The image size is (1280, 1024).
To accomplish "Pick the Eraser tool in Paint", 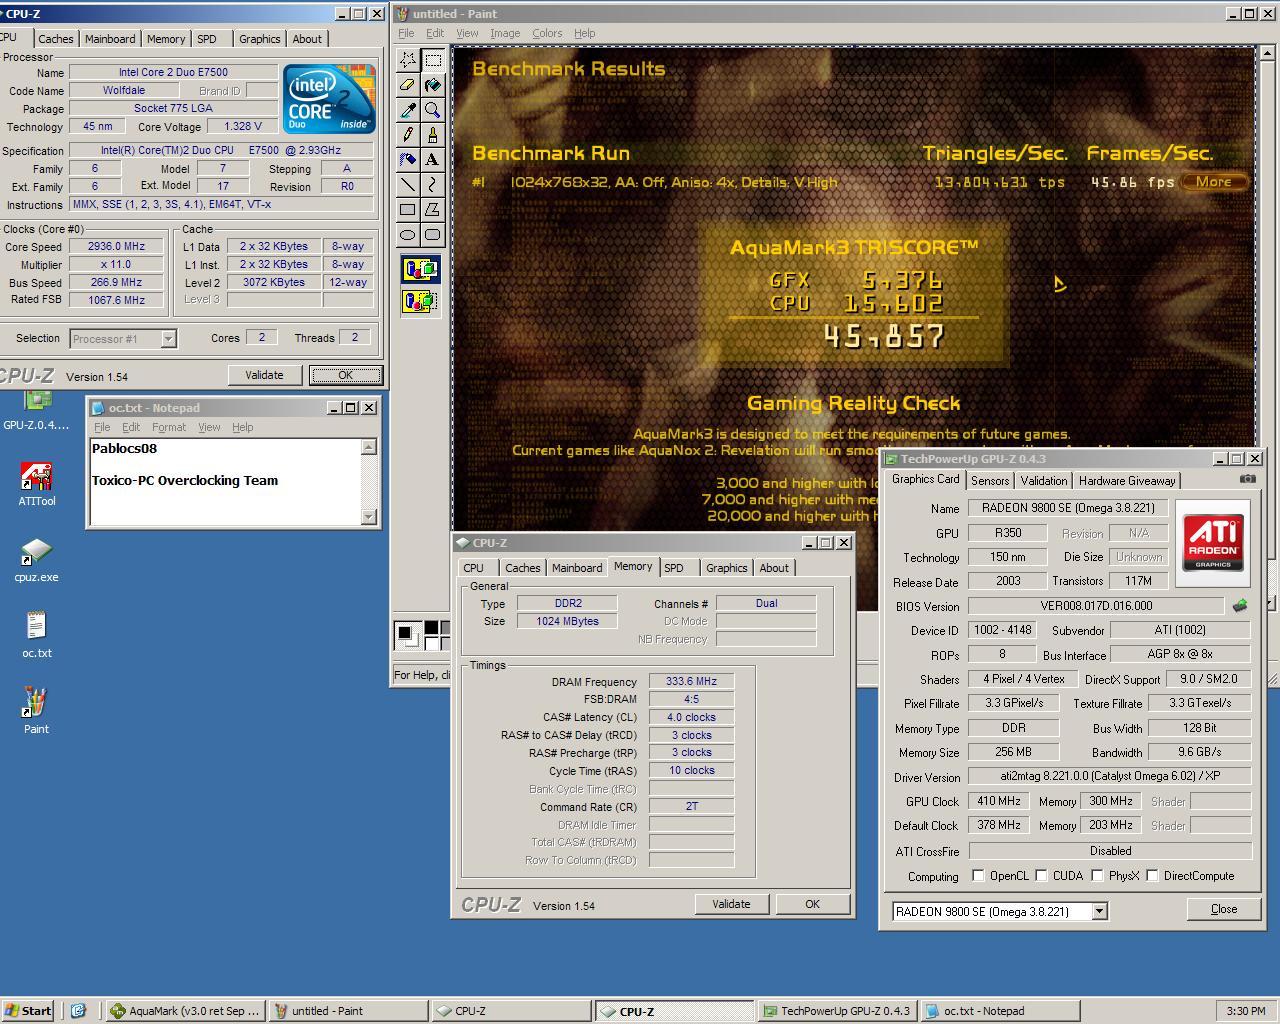I will tap(408, 85).
